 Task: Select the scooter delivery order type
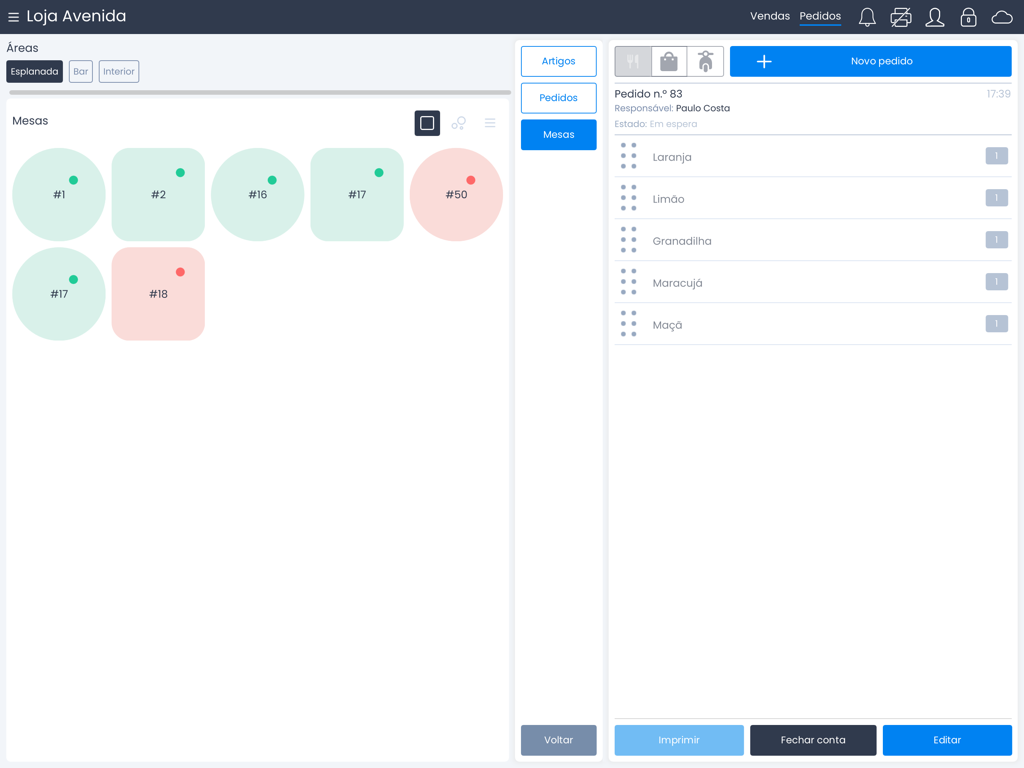point(705,62)
